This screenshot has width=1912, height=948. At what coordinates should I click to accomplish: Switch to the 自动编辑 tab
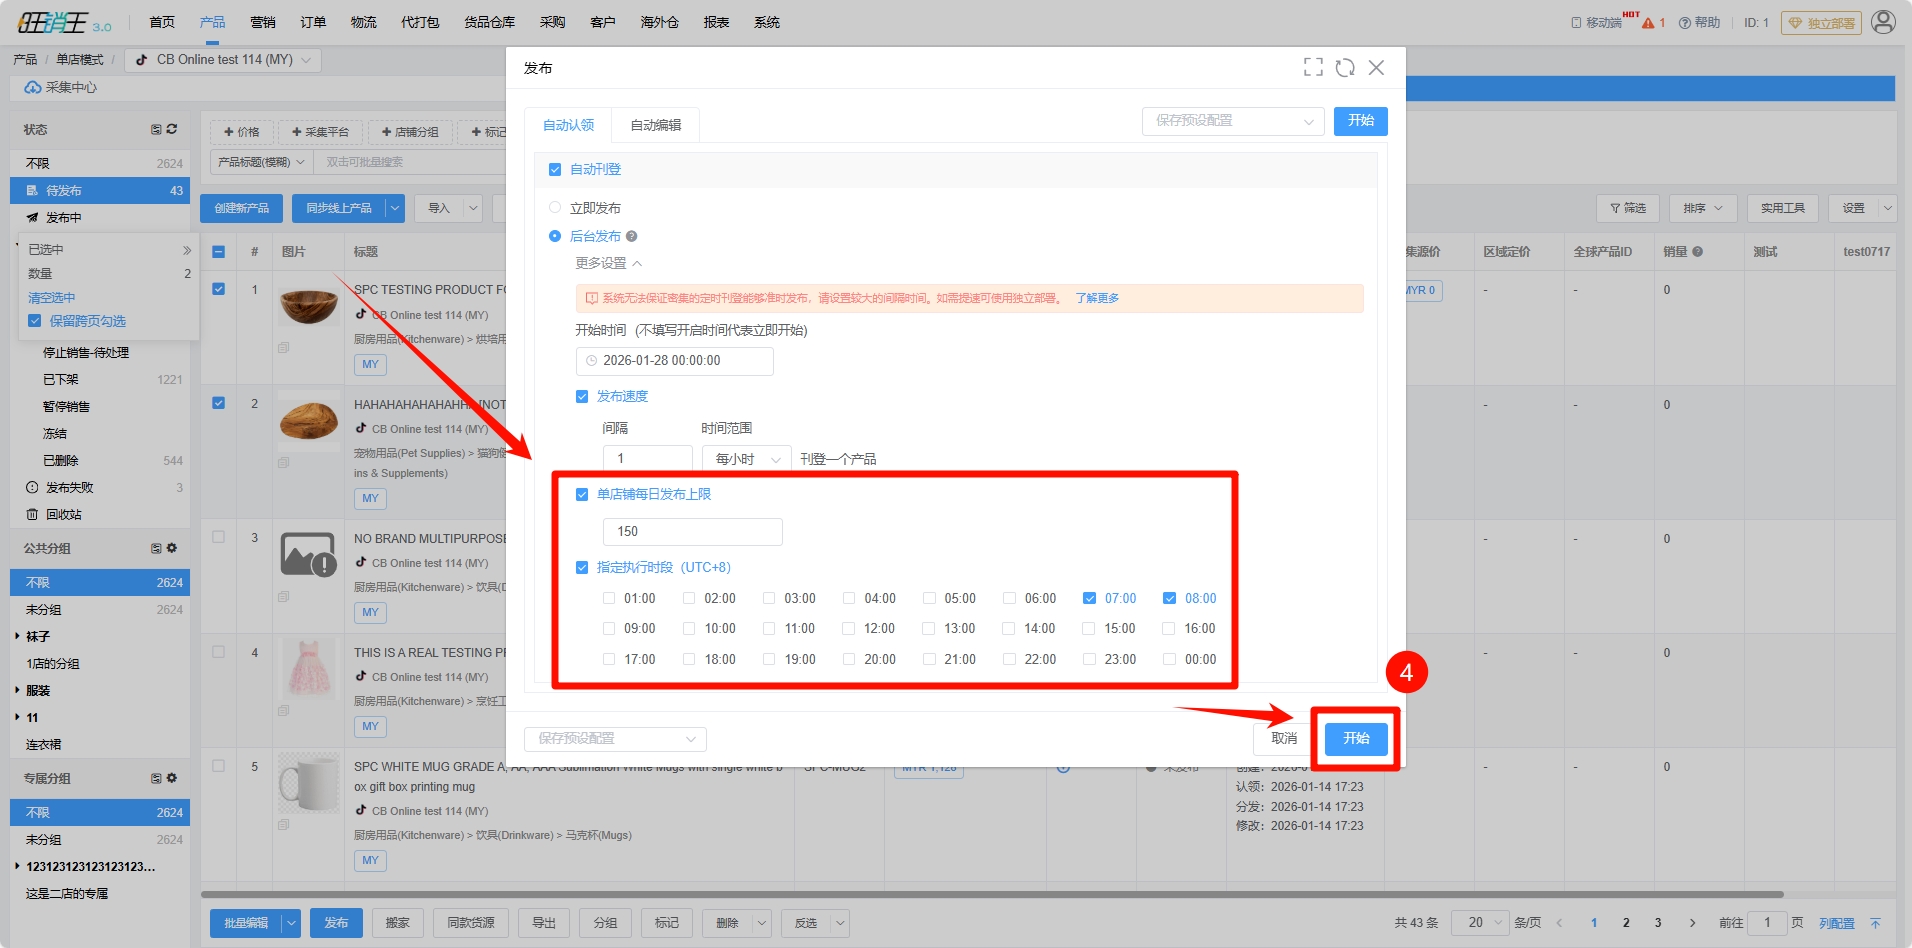[x=655, y=125]
